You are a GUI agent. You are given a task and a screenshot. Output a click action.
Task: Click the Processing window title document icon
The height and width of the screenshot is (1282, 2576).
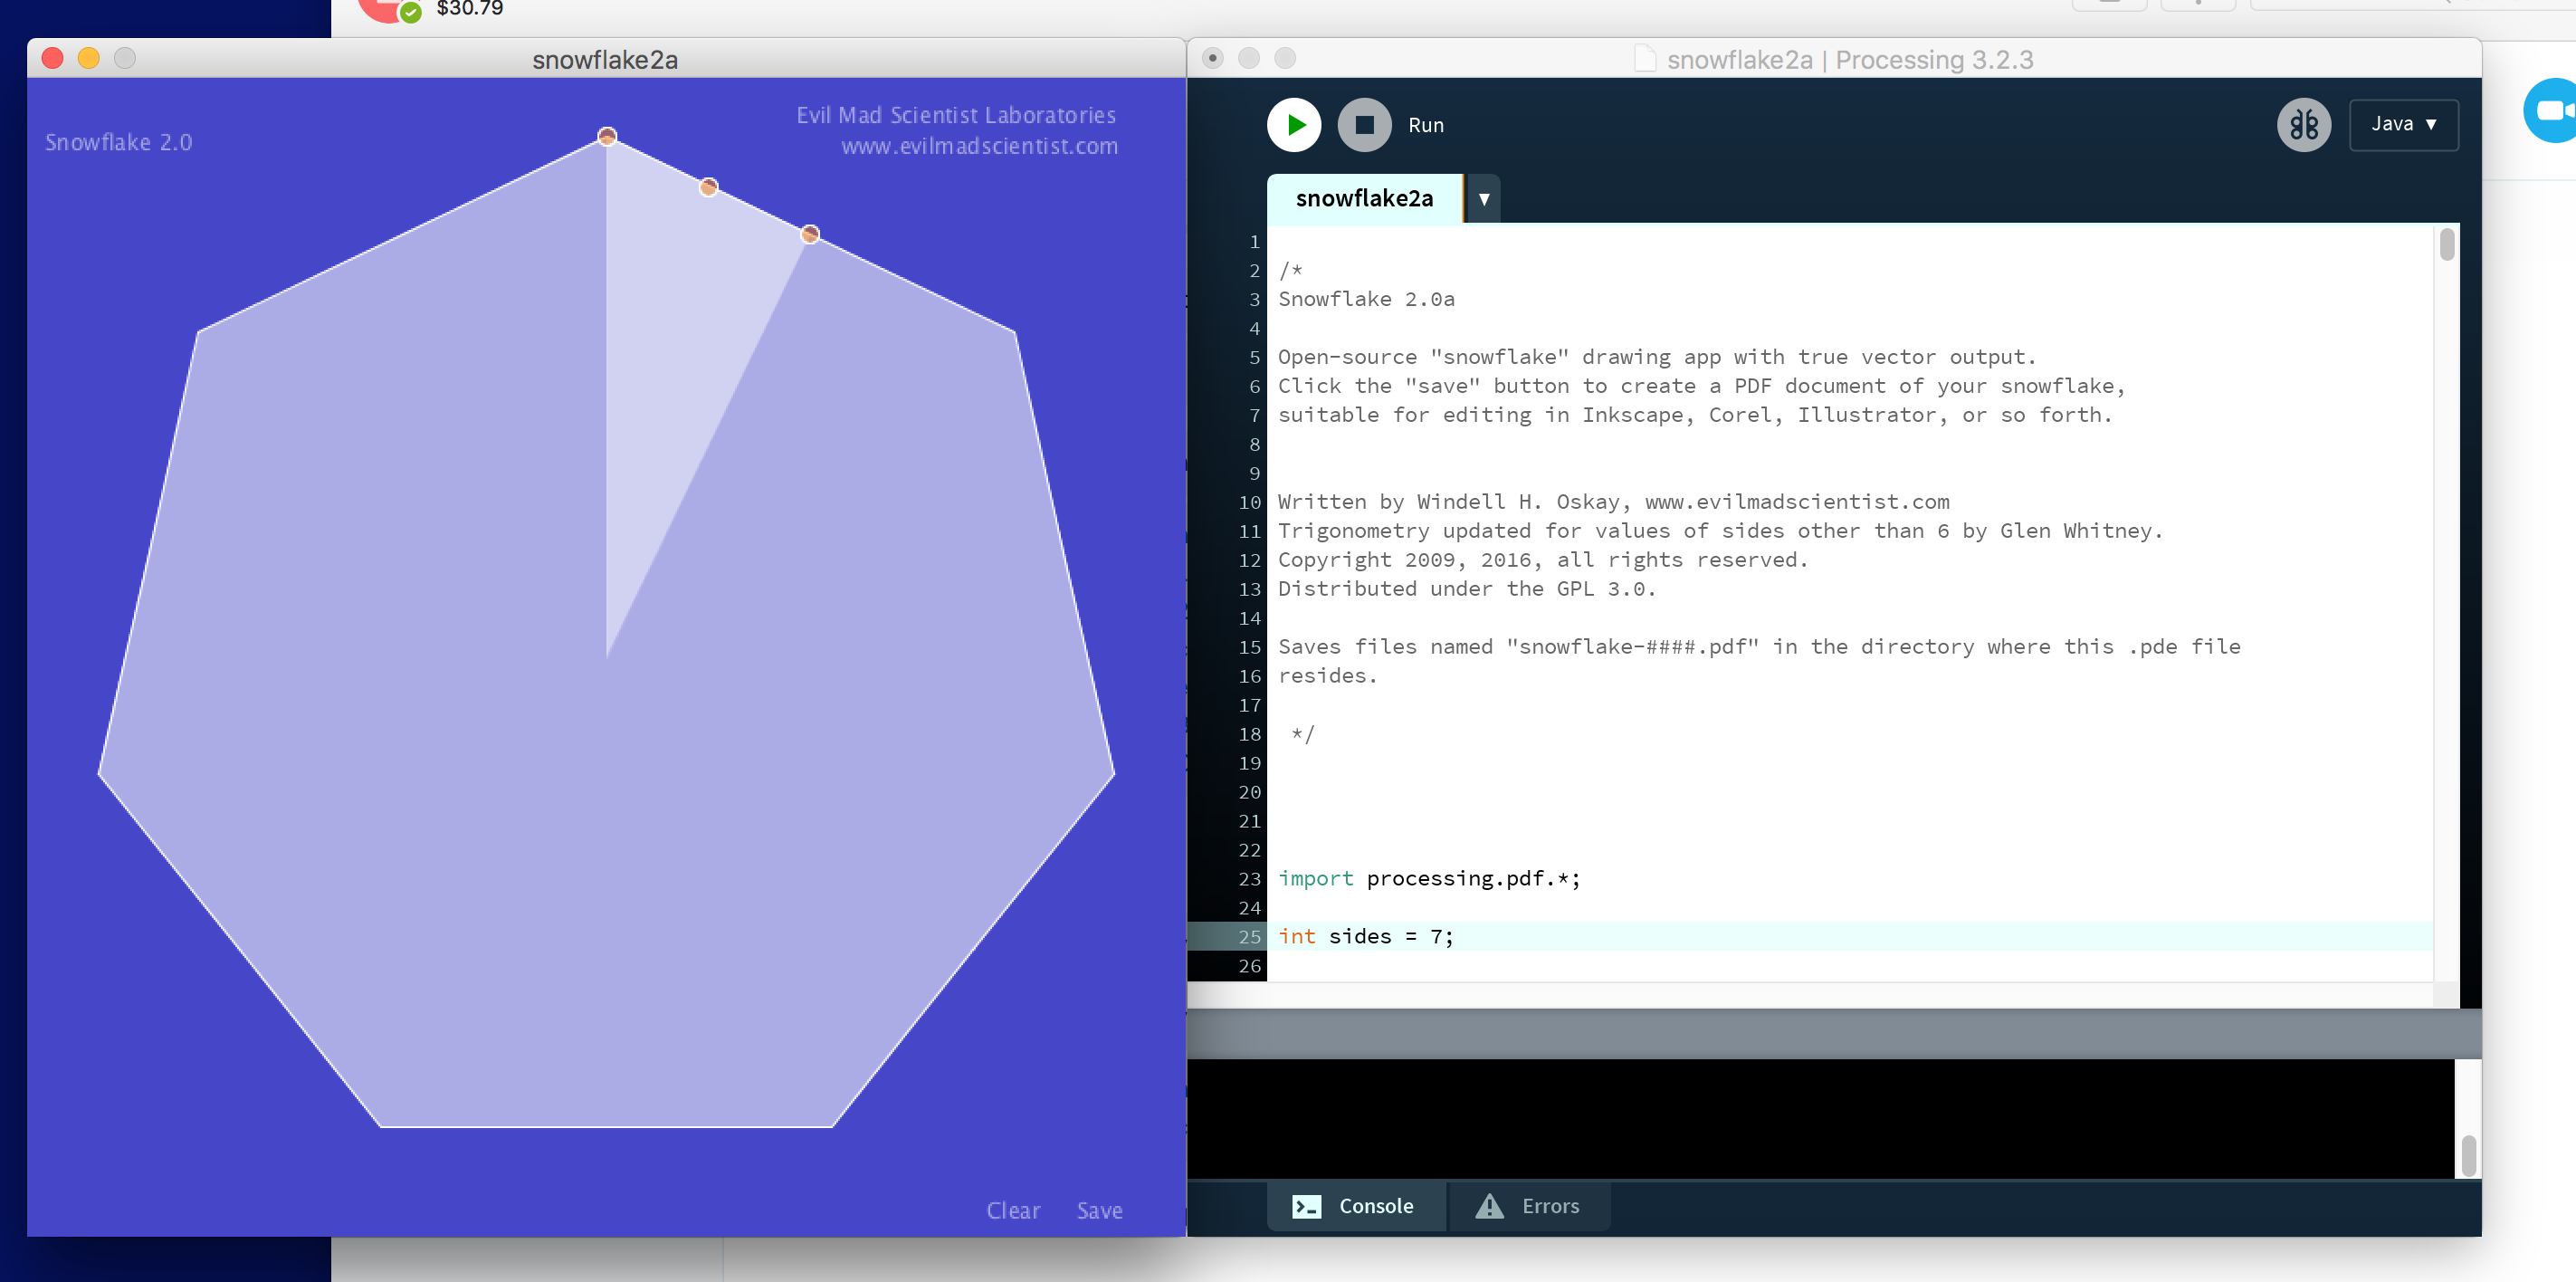[1644, 59]
